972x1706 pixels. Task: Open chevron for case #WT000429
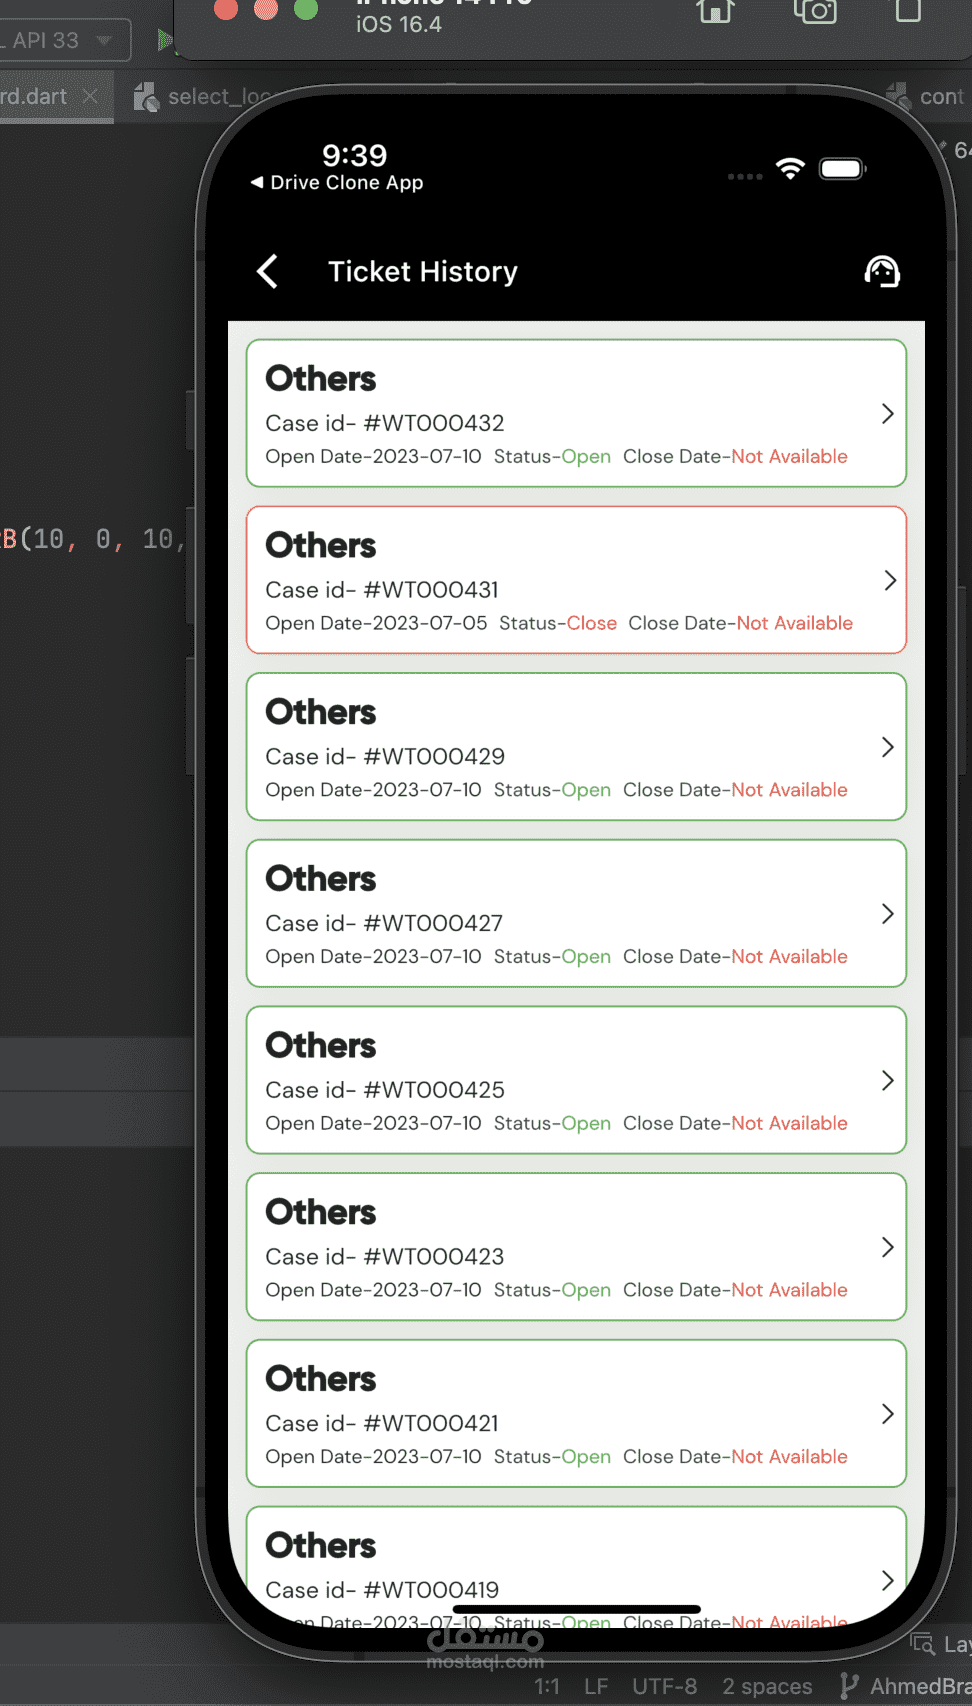pos(887,747)
